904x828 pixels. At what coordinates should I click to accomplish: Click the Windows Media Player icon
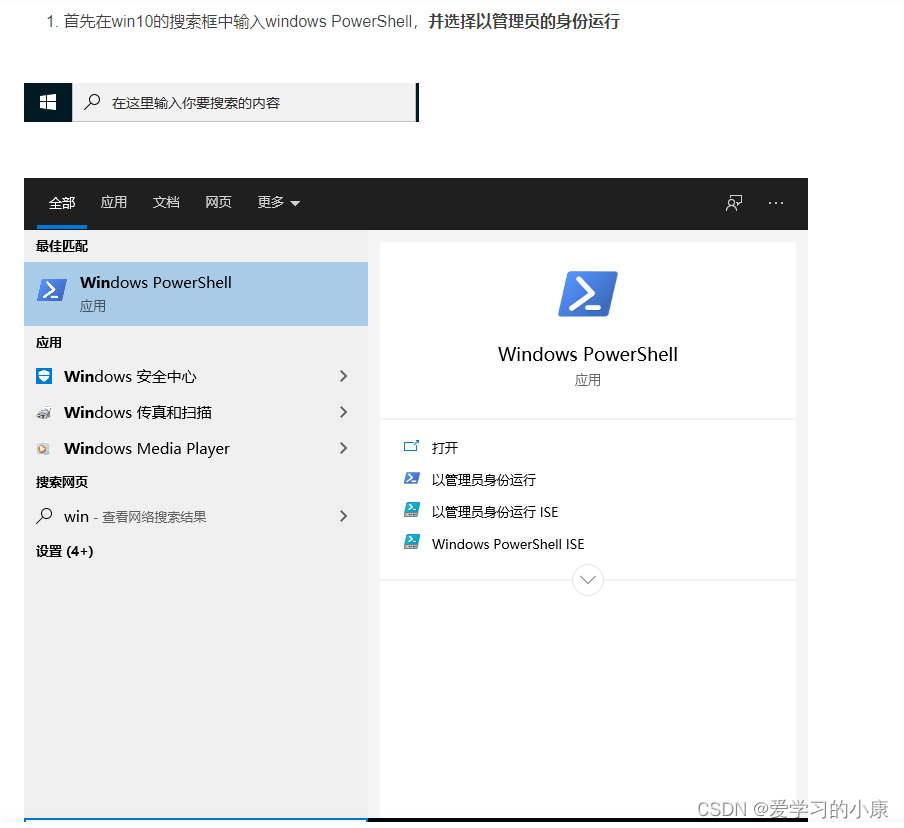(43, 449)
